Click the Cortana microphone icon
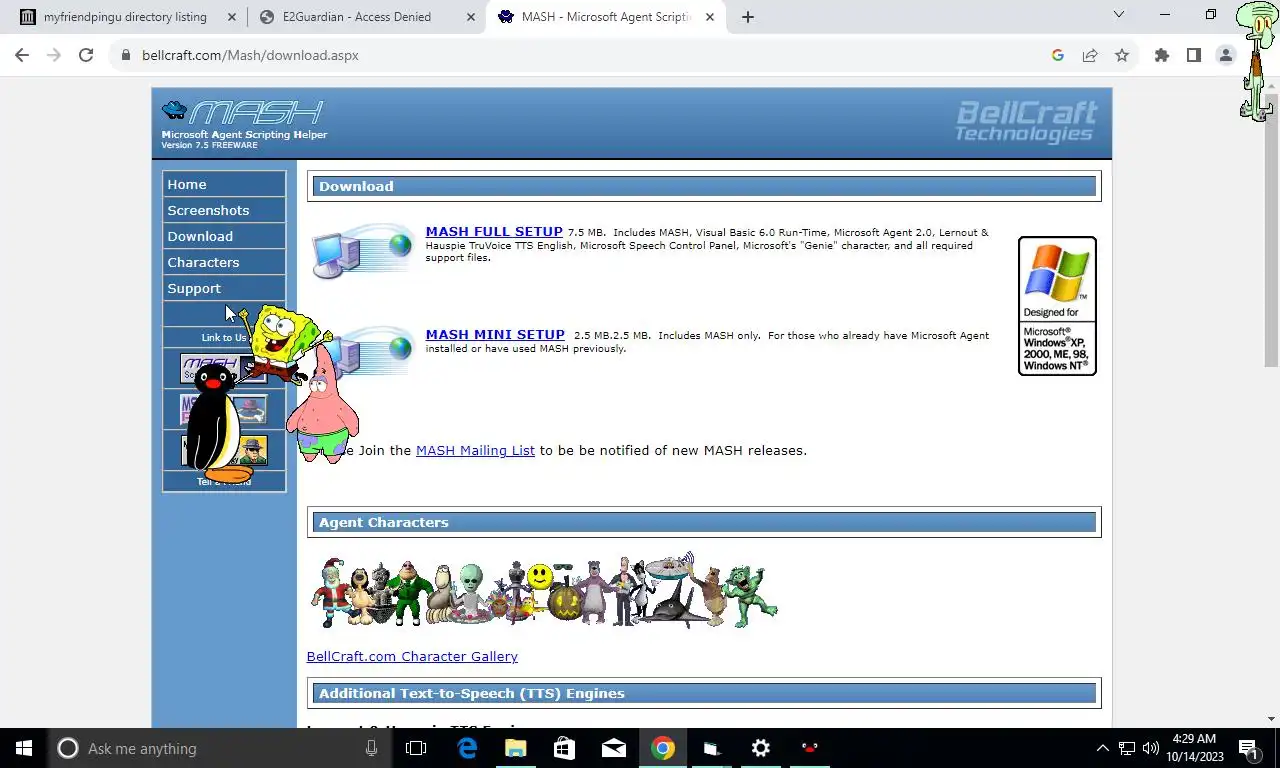 (371, 748)
